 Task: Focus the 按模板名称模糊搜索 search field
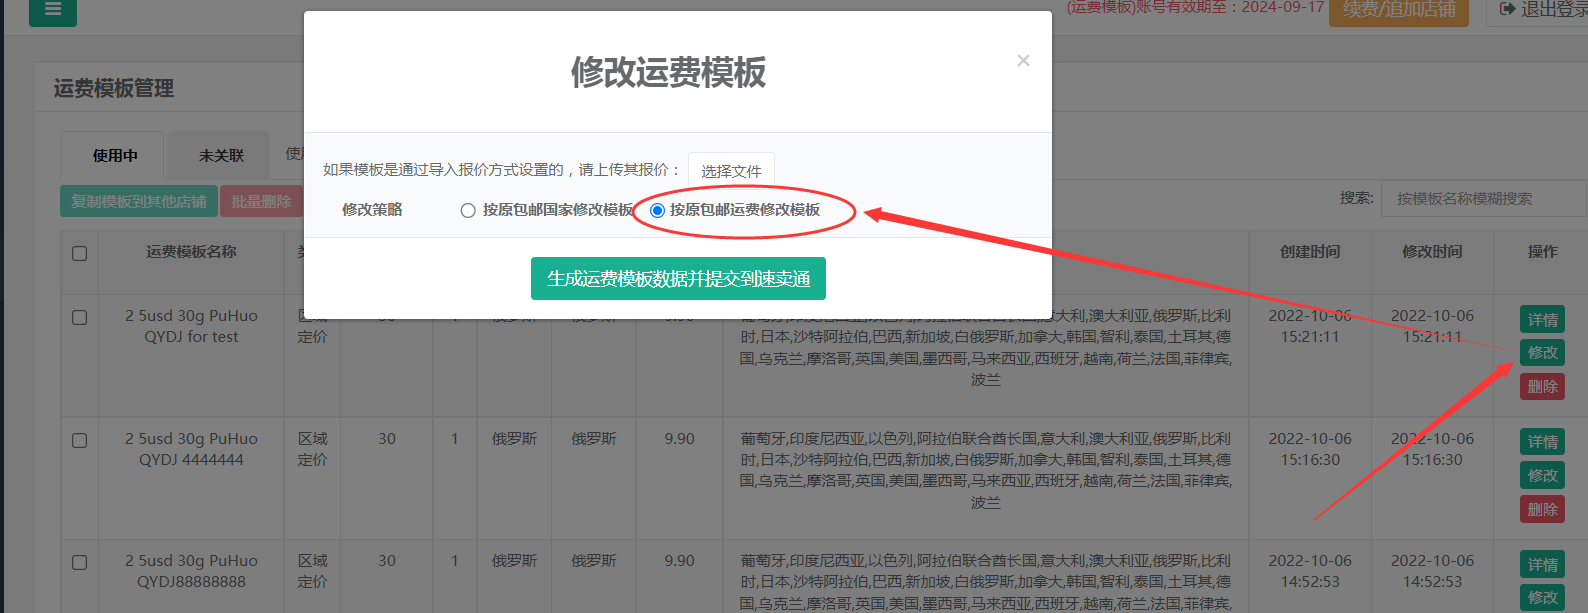[x=1484, y=199]
